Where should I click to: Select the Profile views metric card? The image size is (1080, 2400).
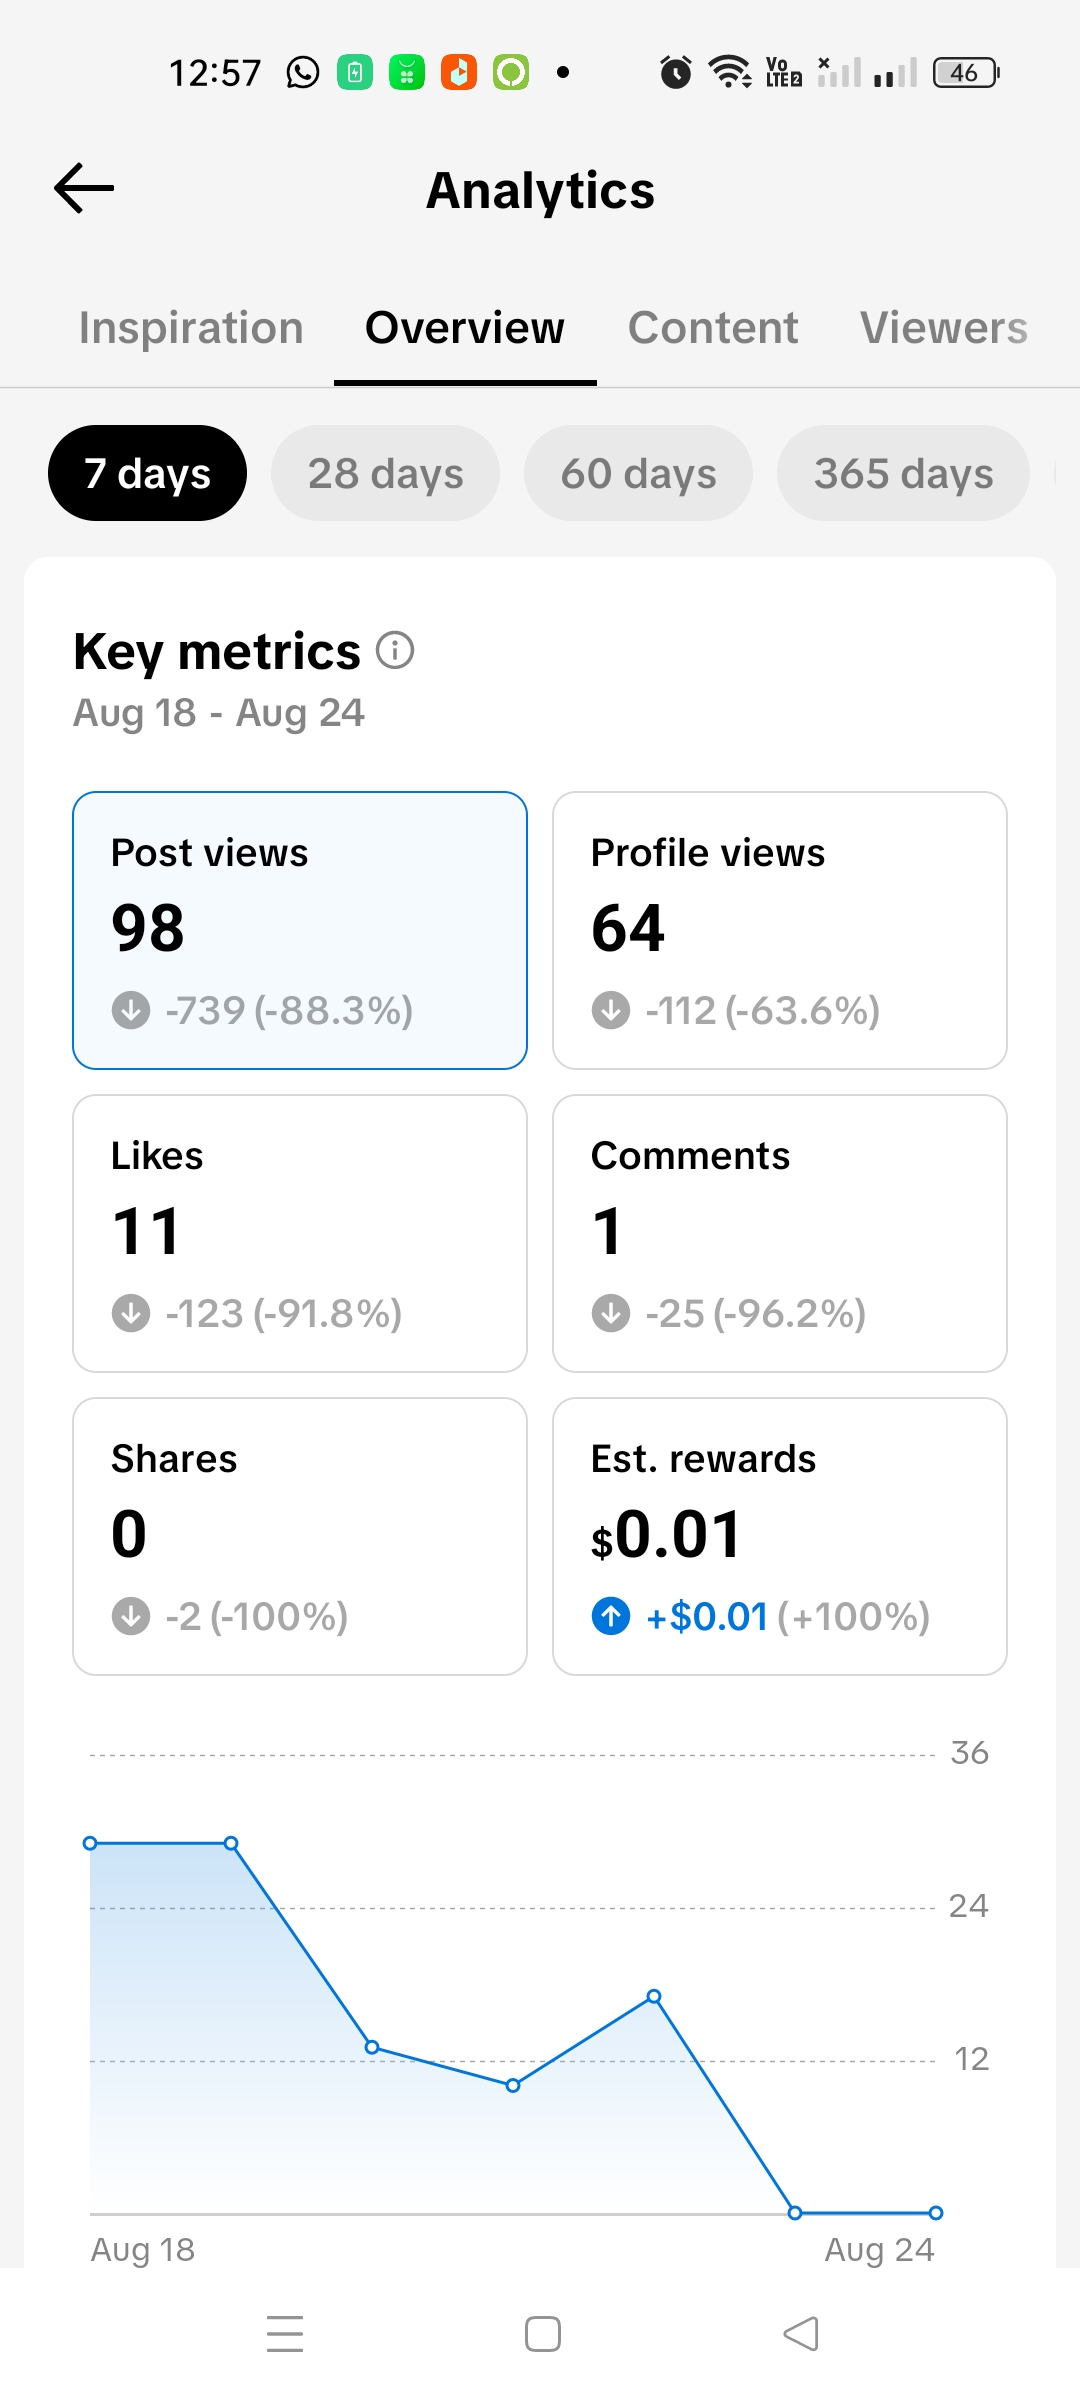coord(780,930)
